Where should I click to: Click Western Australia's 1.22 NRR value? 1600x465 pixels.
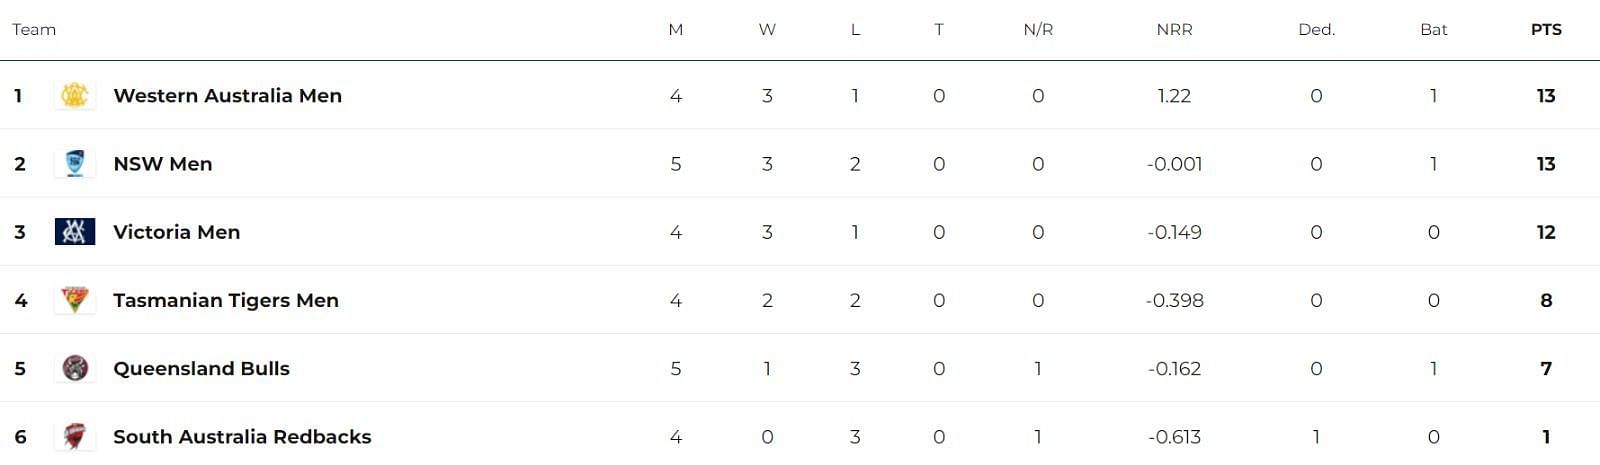[x=1174, y=96]
